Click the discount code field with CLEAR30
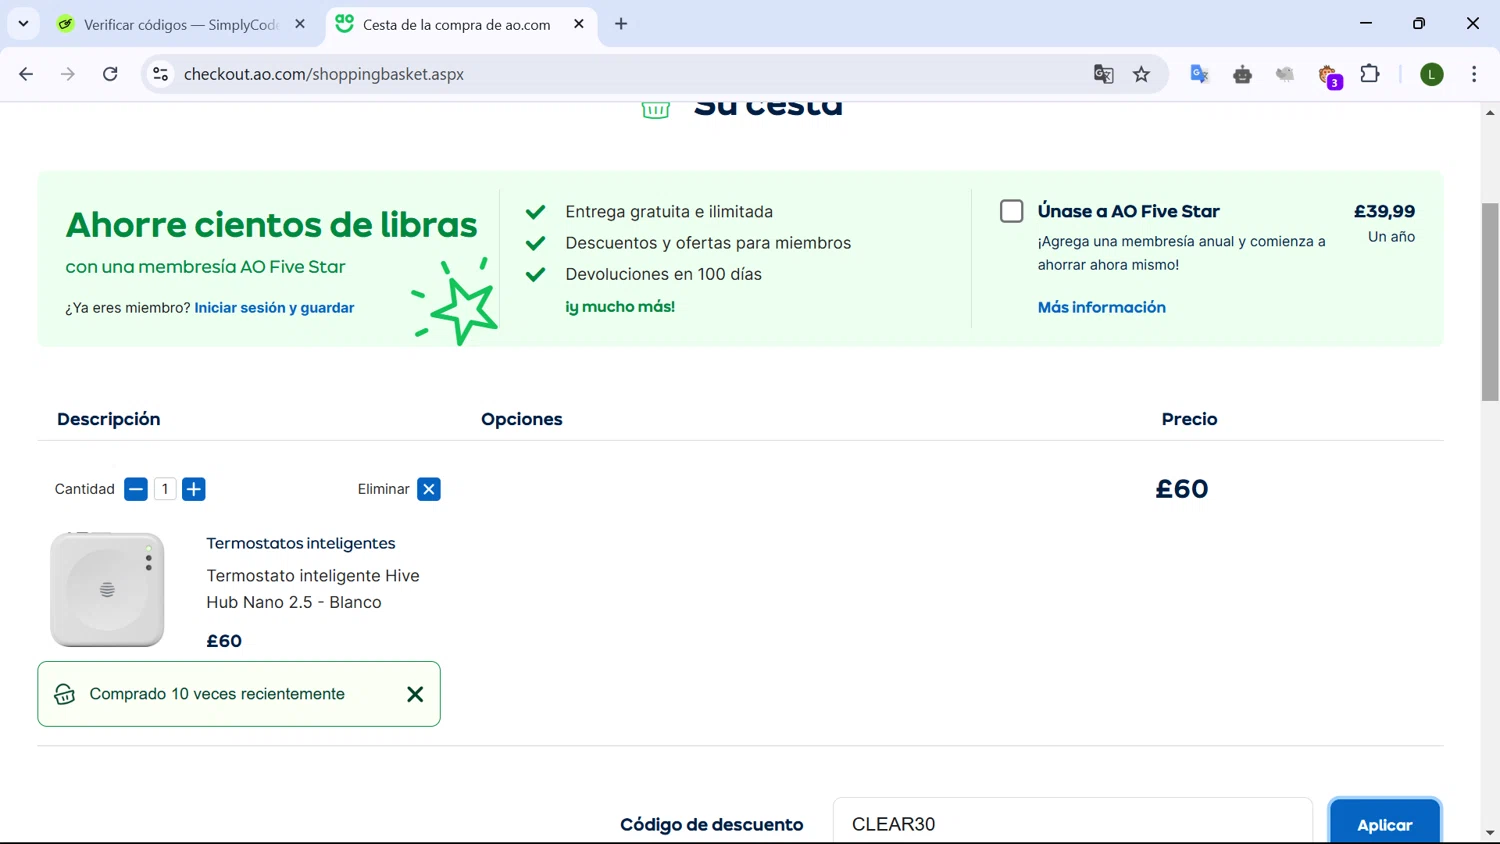Screen dimensions: 1500x844 [x=1072, y=823]
